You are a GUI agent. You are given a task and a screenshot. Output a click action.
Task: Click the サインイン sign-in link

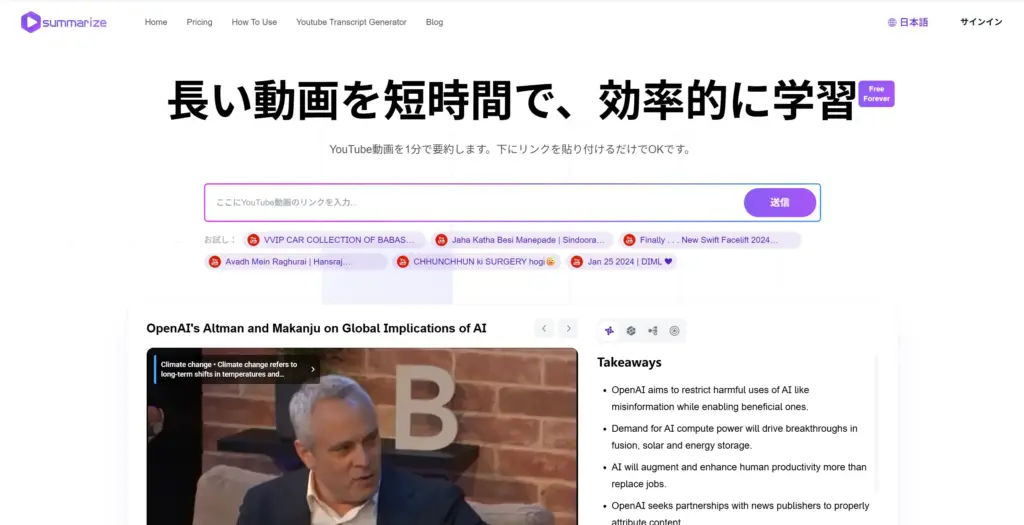click(980, 22)
